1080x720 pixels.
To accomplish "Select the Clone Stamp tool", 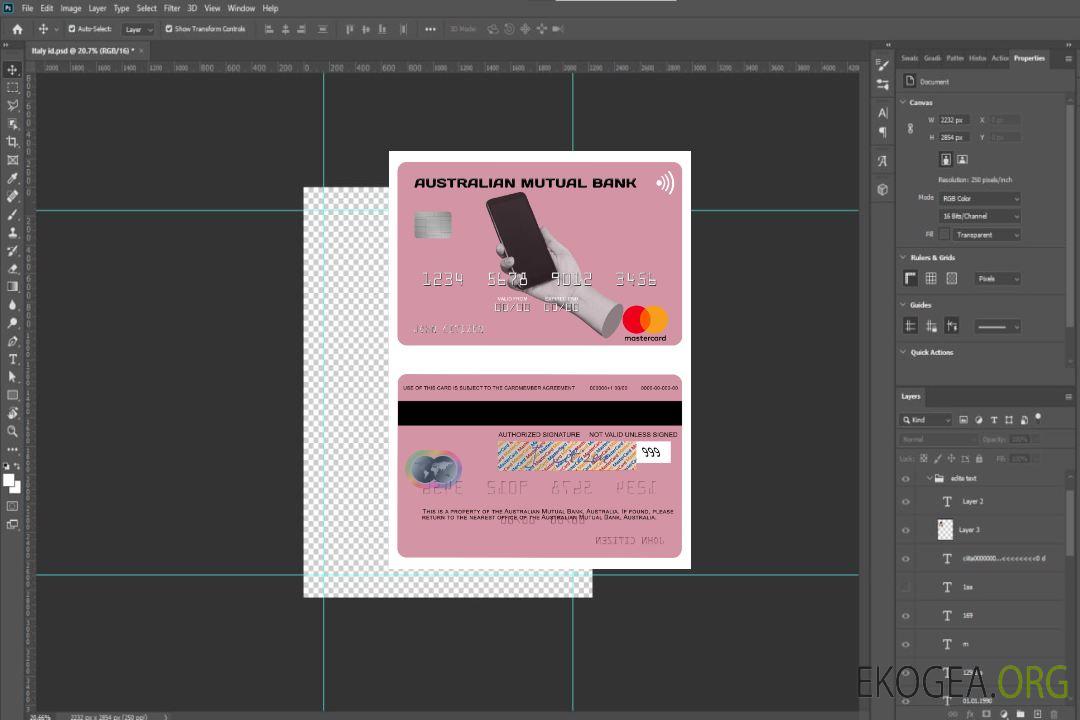I will pyautogui.click(x=12, y=233).
